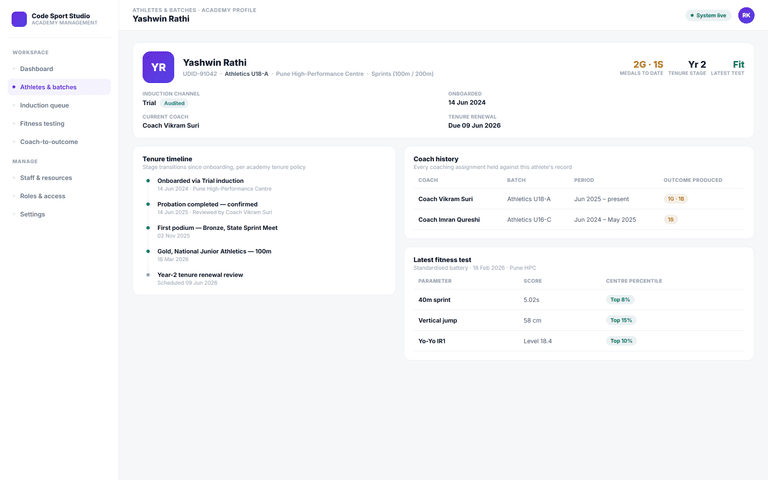Open the RK user avatar menu
768x480 pixels.
tap(746, 16)
